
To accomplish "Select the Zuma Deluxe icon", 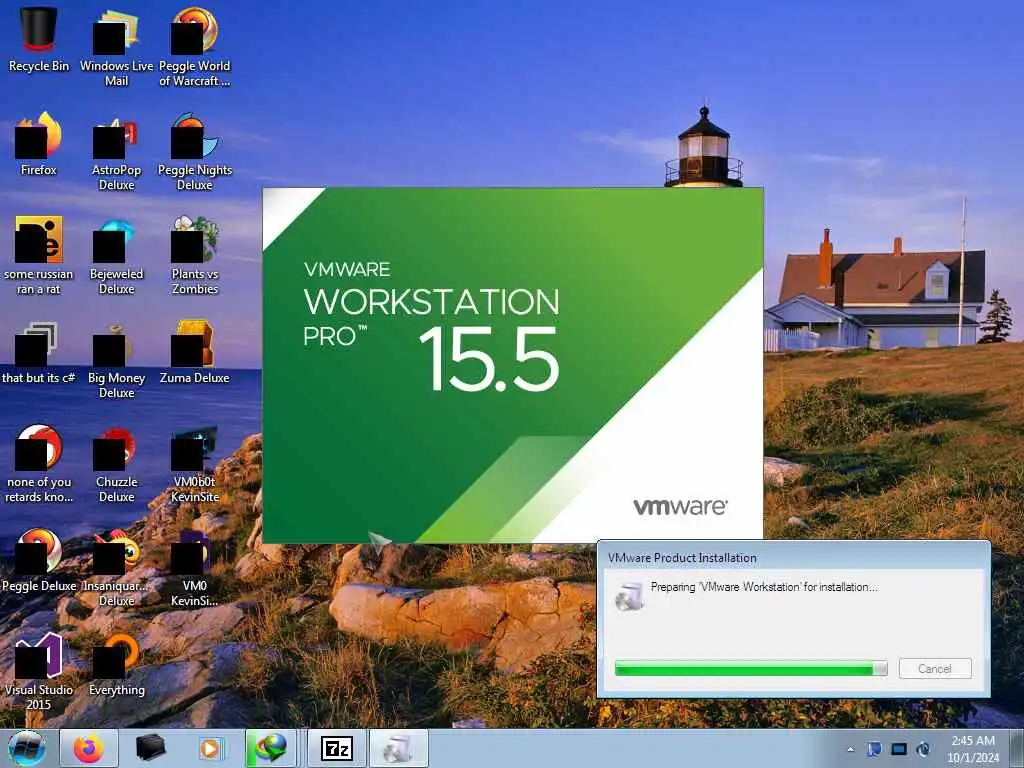I will [195, 352].
